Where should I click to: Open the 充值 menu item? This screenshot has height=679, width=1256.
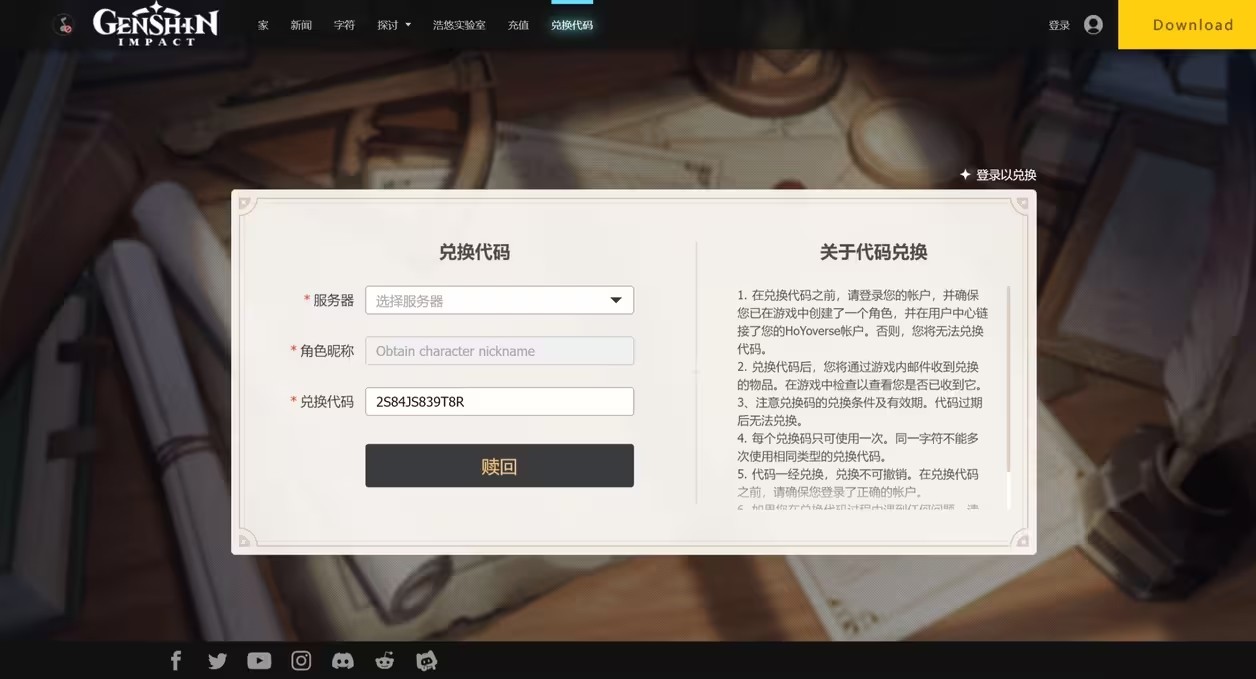click(x=518, y=24)
